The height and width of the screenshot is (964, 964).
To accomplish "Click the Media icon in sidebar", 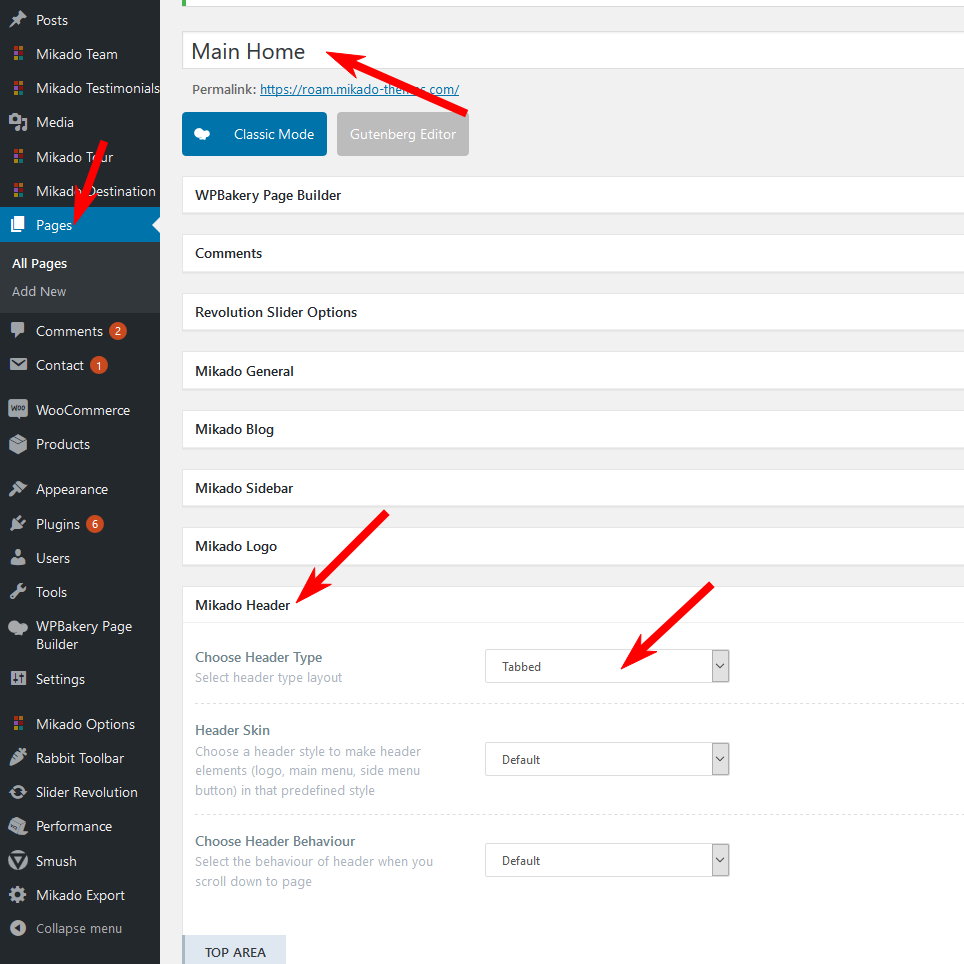I will click(x=18, y=122).
